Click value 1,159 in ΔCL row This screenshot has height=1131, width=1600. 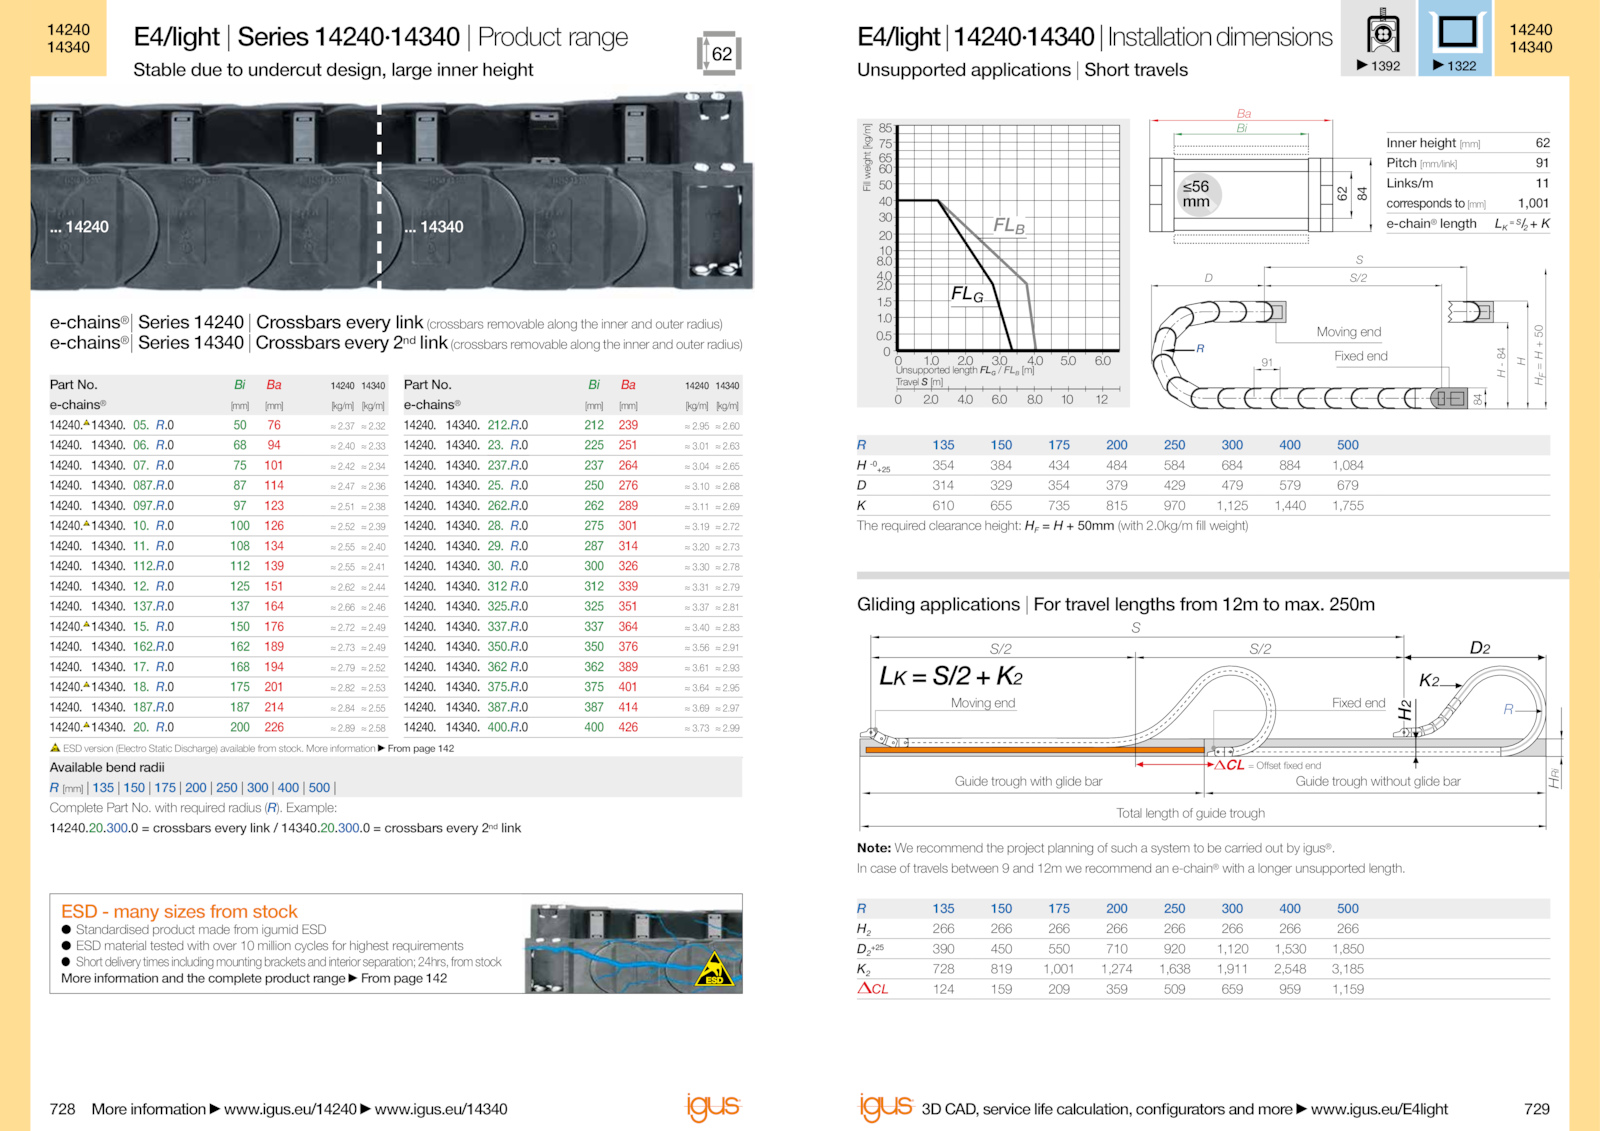(1347, 989)
